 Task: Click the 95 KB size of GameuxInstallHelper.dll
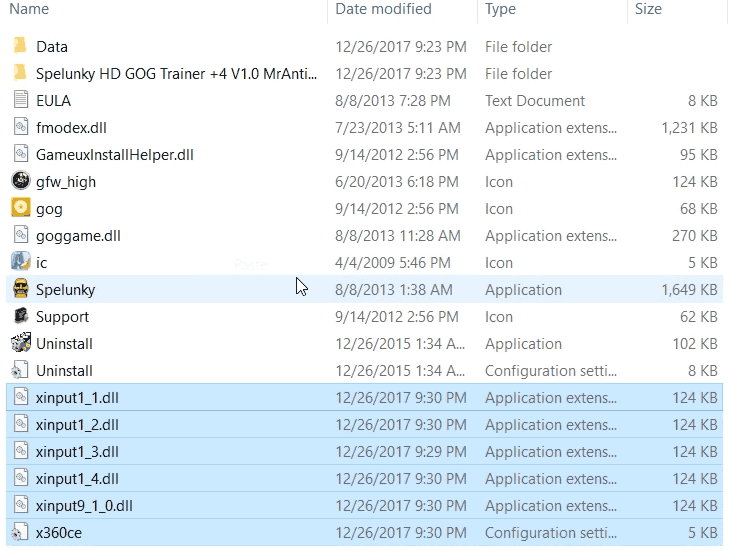click(x=699, y=155)
